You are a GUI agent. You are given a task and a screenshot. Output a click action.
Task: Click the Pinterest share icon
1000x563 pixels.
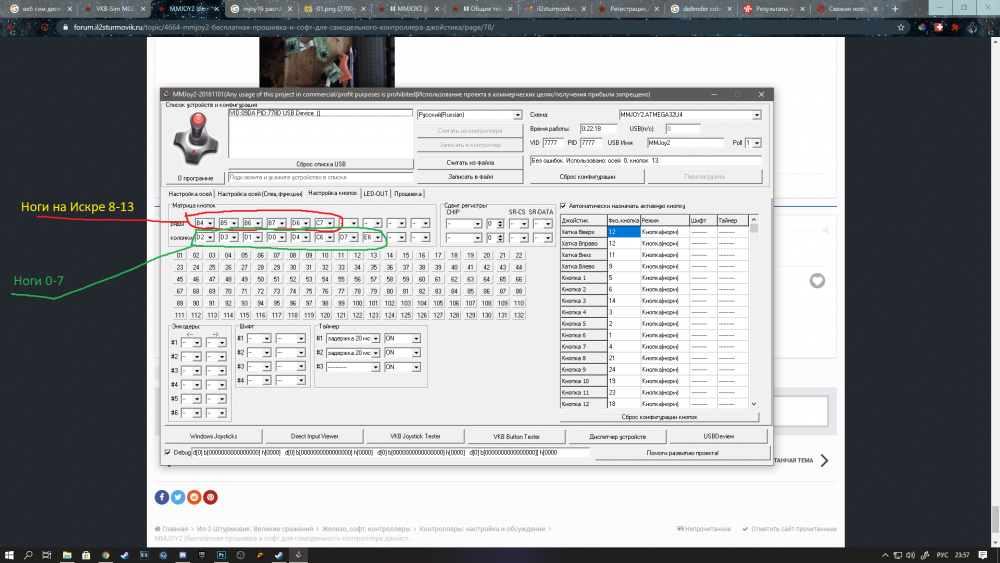(x=210, y=497)
